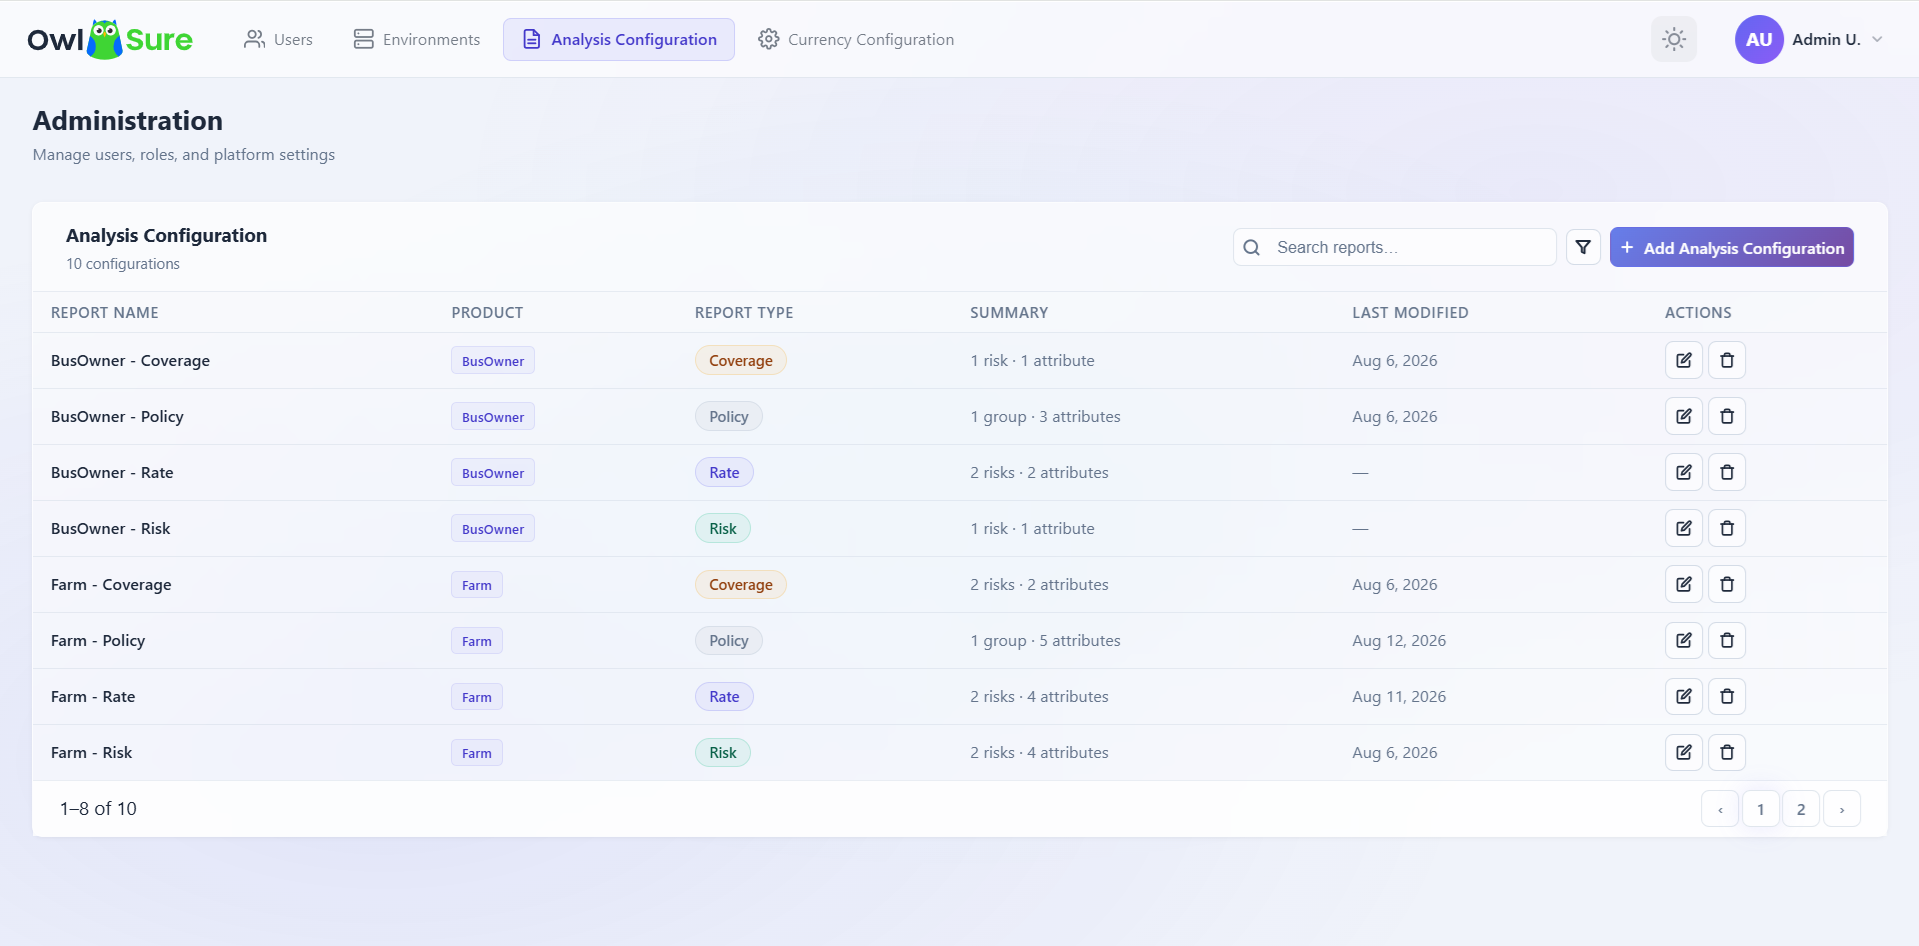Delete the BusOwner - Coverage configuration
This screenshot has width=1919, height=946.
1727,360
